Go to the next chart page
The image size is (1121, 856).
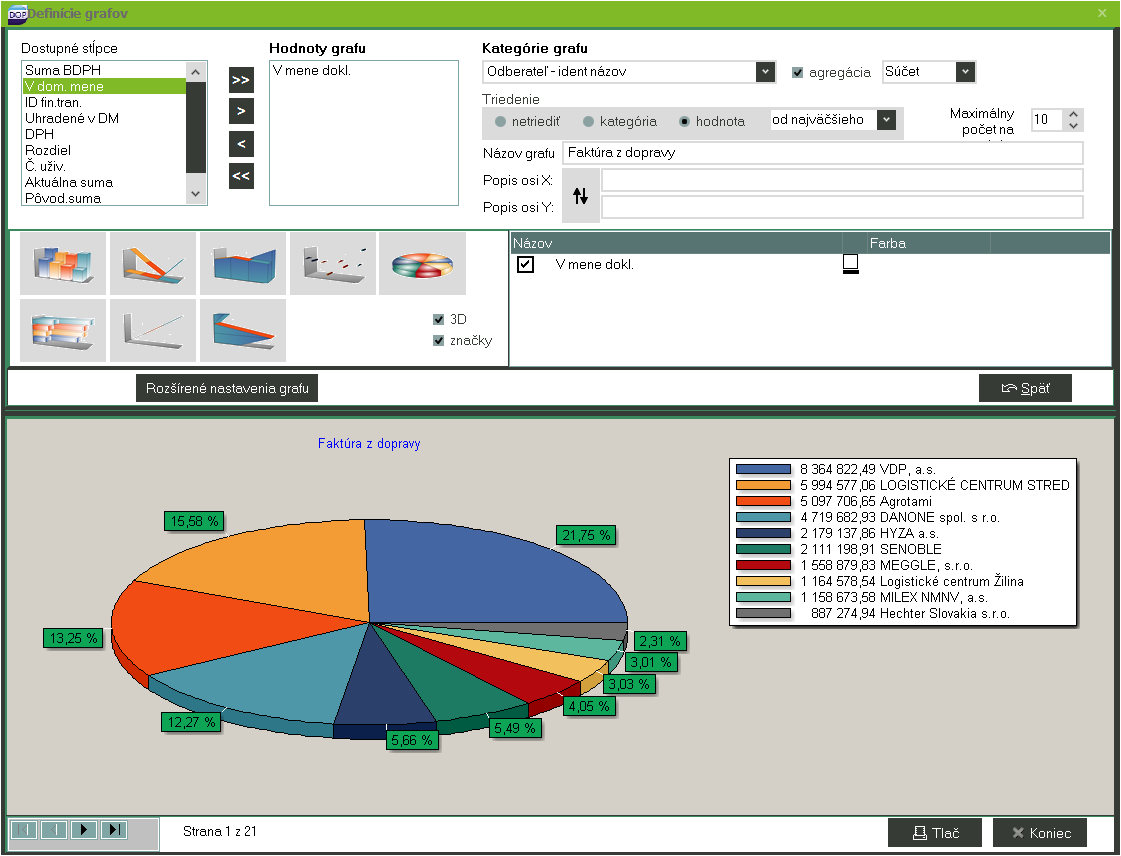[85, 829]
